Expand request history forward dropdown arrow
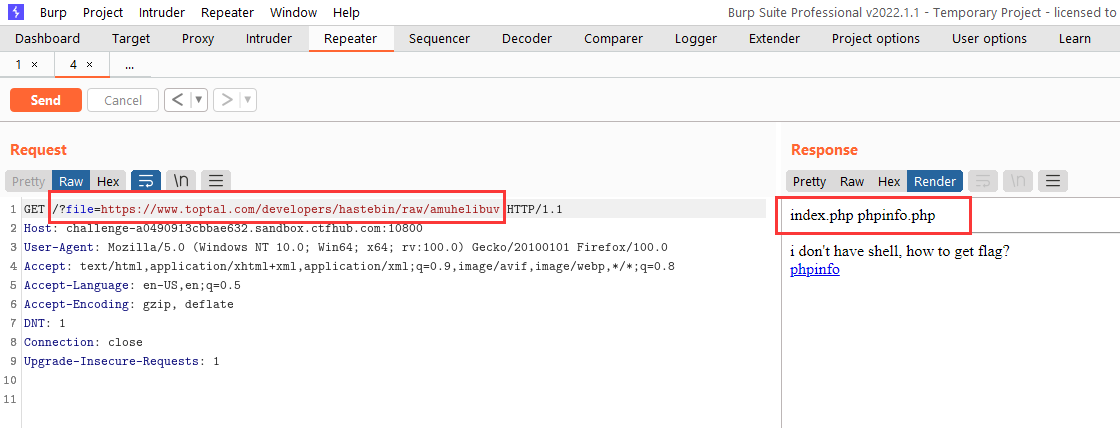Screen dimensions: 1120x428 coord(248,100)
